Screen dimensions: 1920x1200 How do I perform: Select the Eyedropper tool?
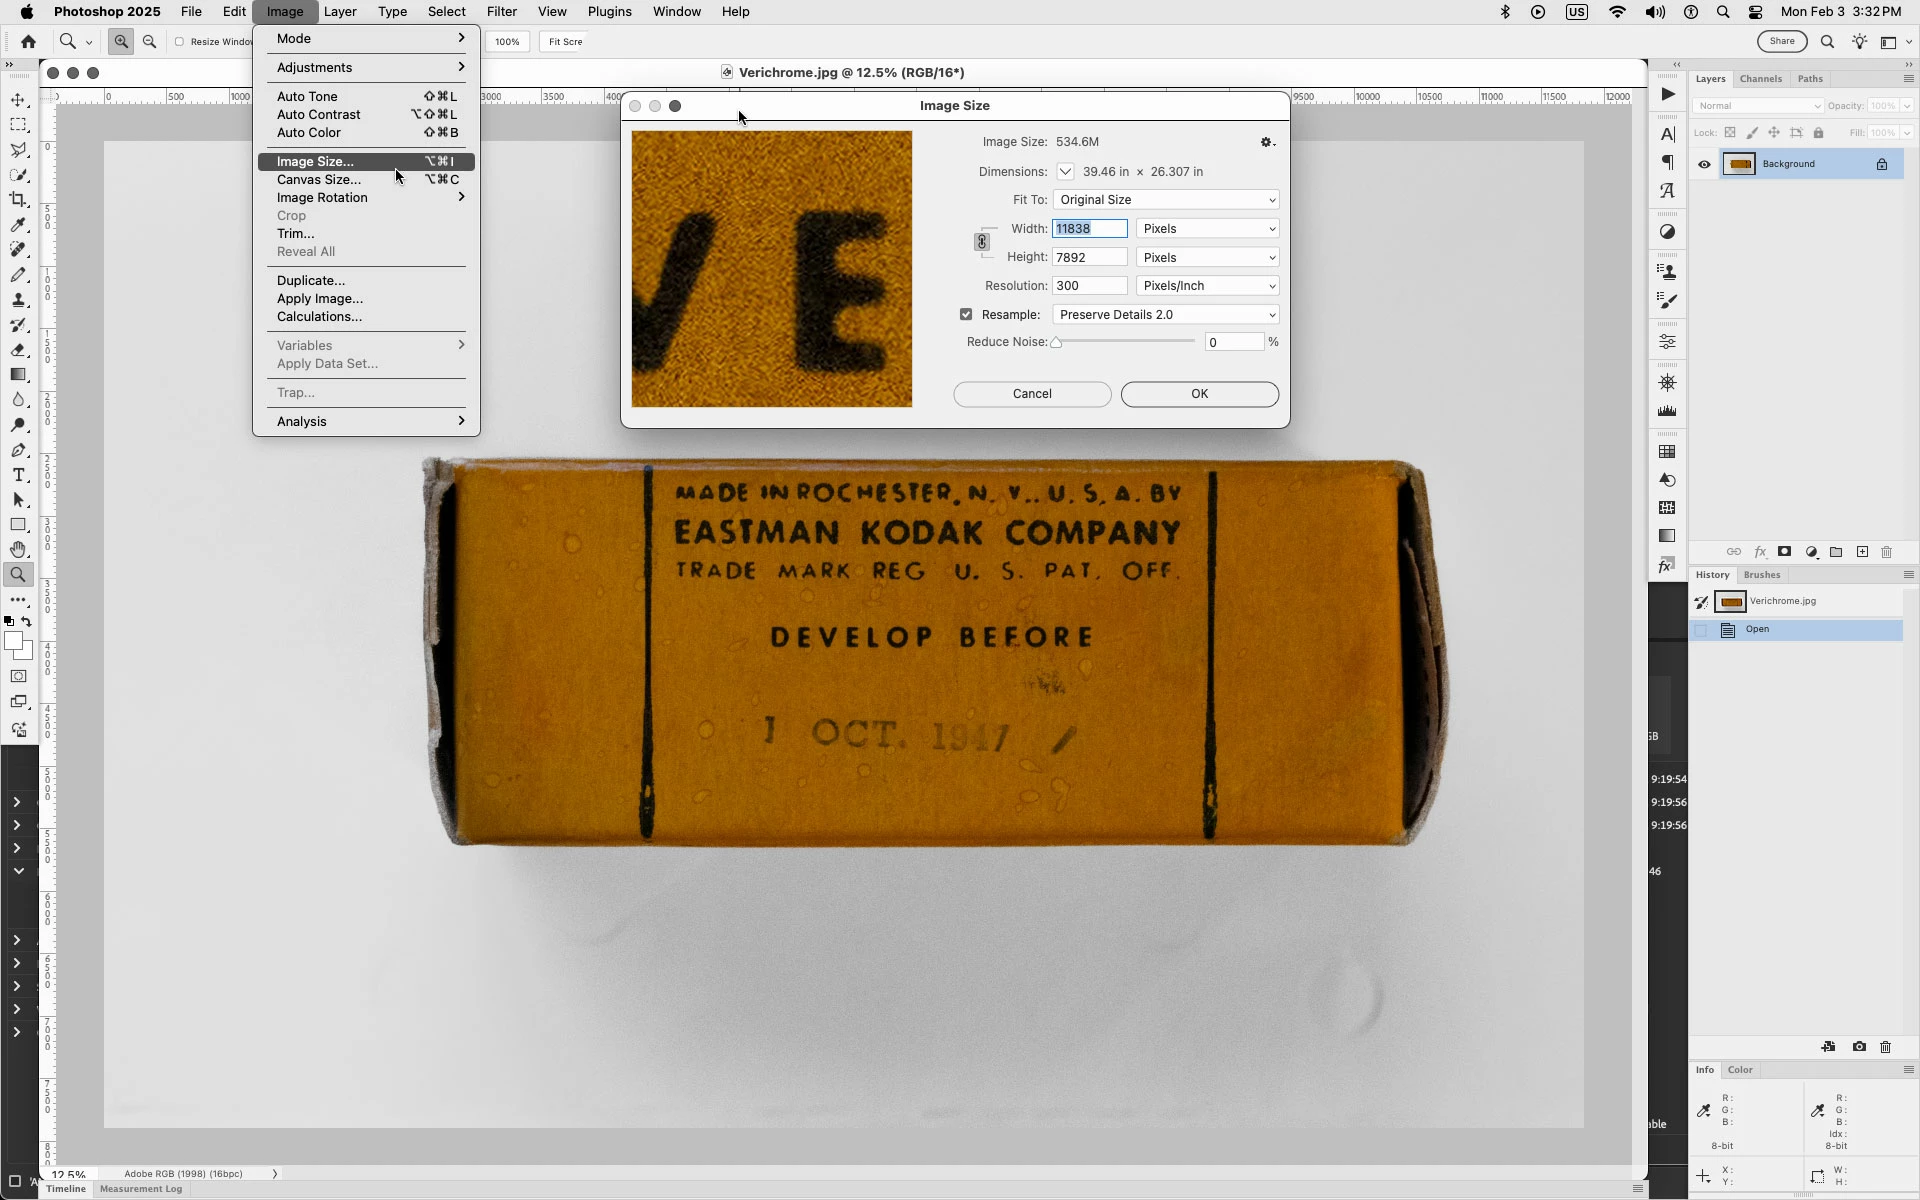(x=18, y=225)
